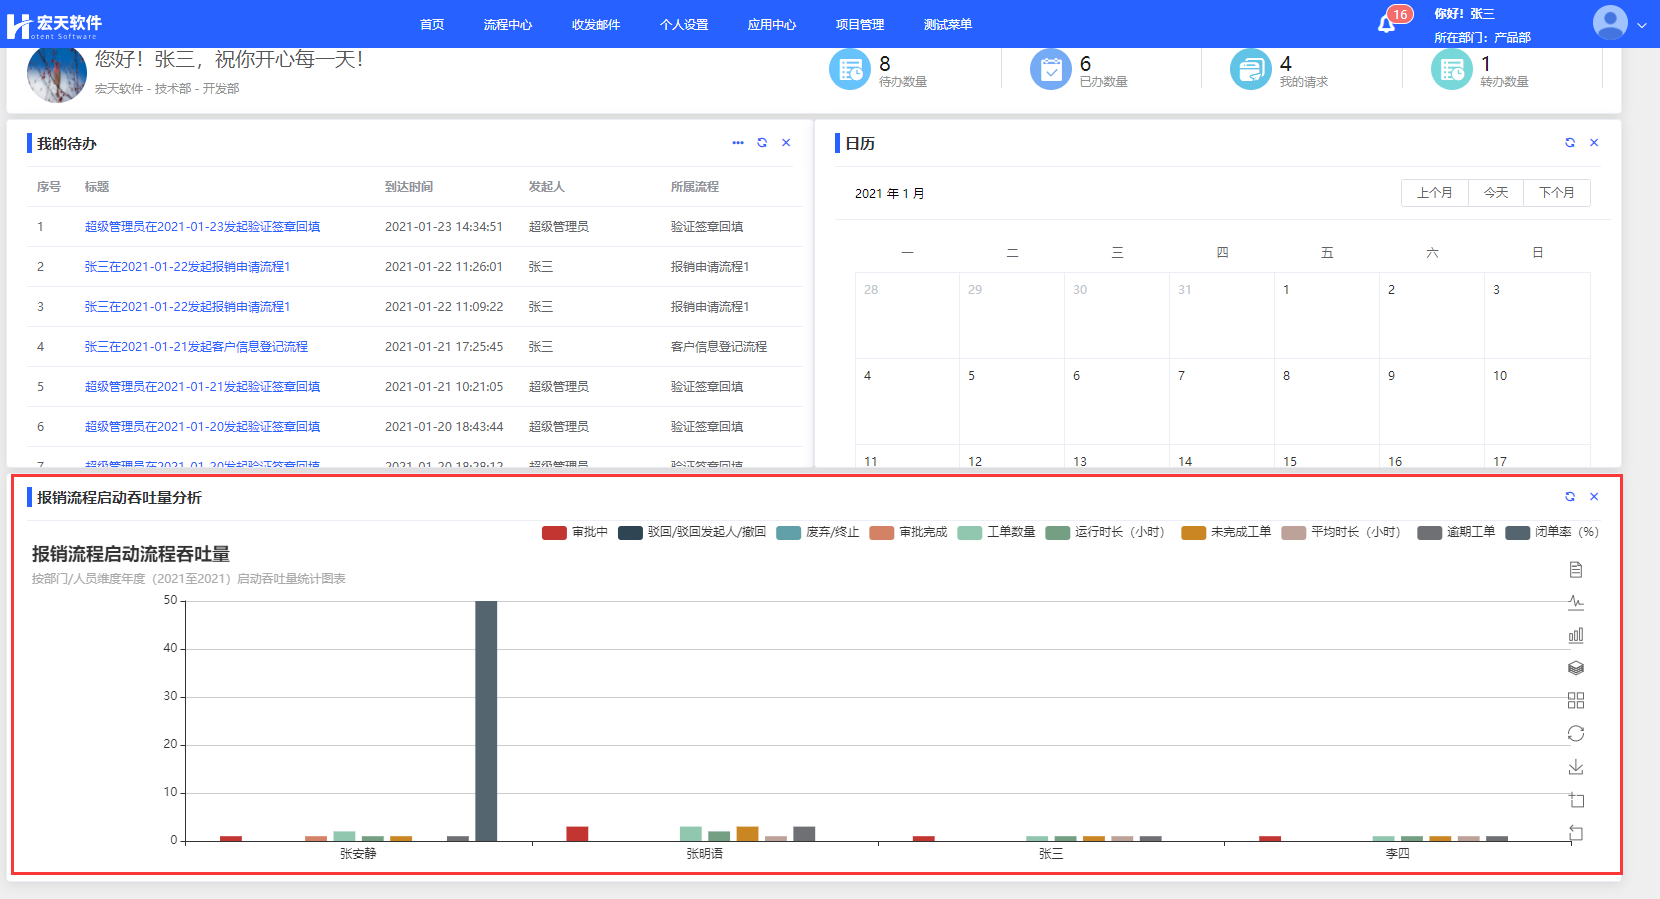This screenshot has height=899, width=1660.
Task: Toggle the 工单数量 legend series
Action: click(996, 532)
